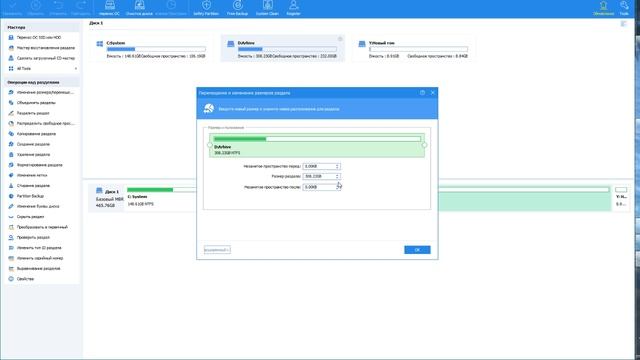Toggle the disk view icon at top right
The height and width of the screenshot is (360, 640).
pos(623,24)
